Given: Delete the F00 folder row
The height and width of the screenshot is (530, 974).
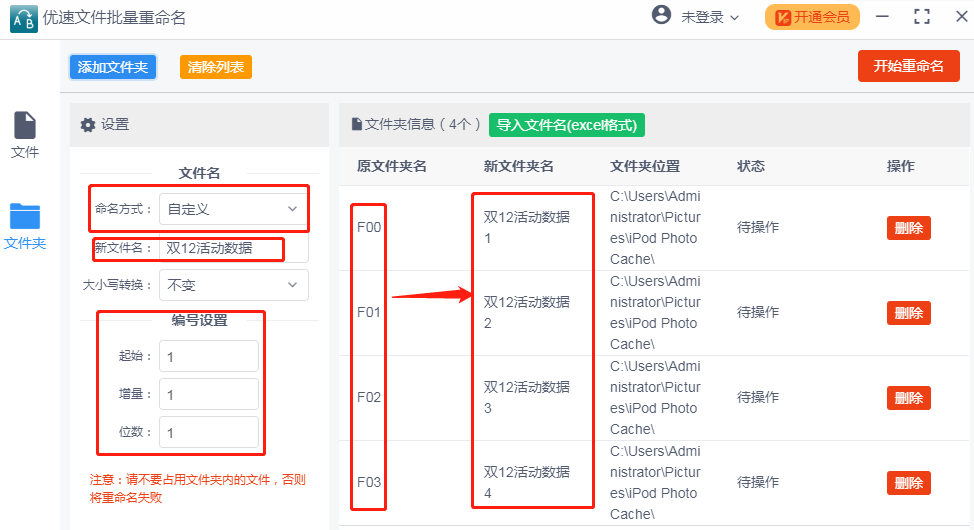Looking at the screenshot, I should point(908,228).
